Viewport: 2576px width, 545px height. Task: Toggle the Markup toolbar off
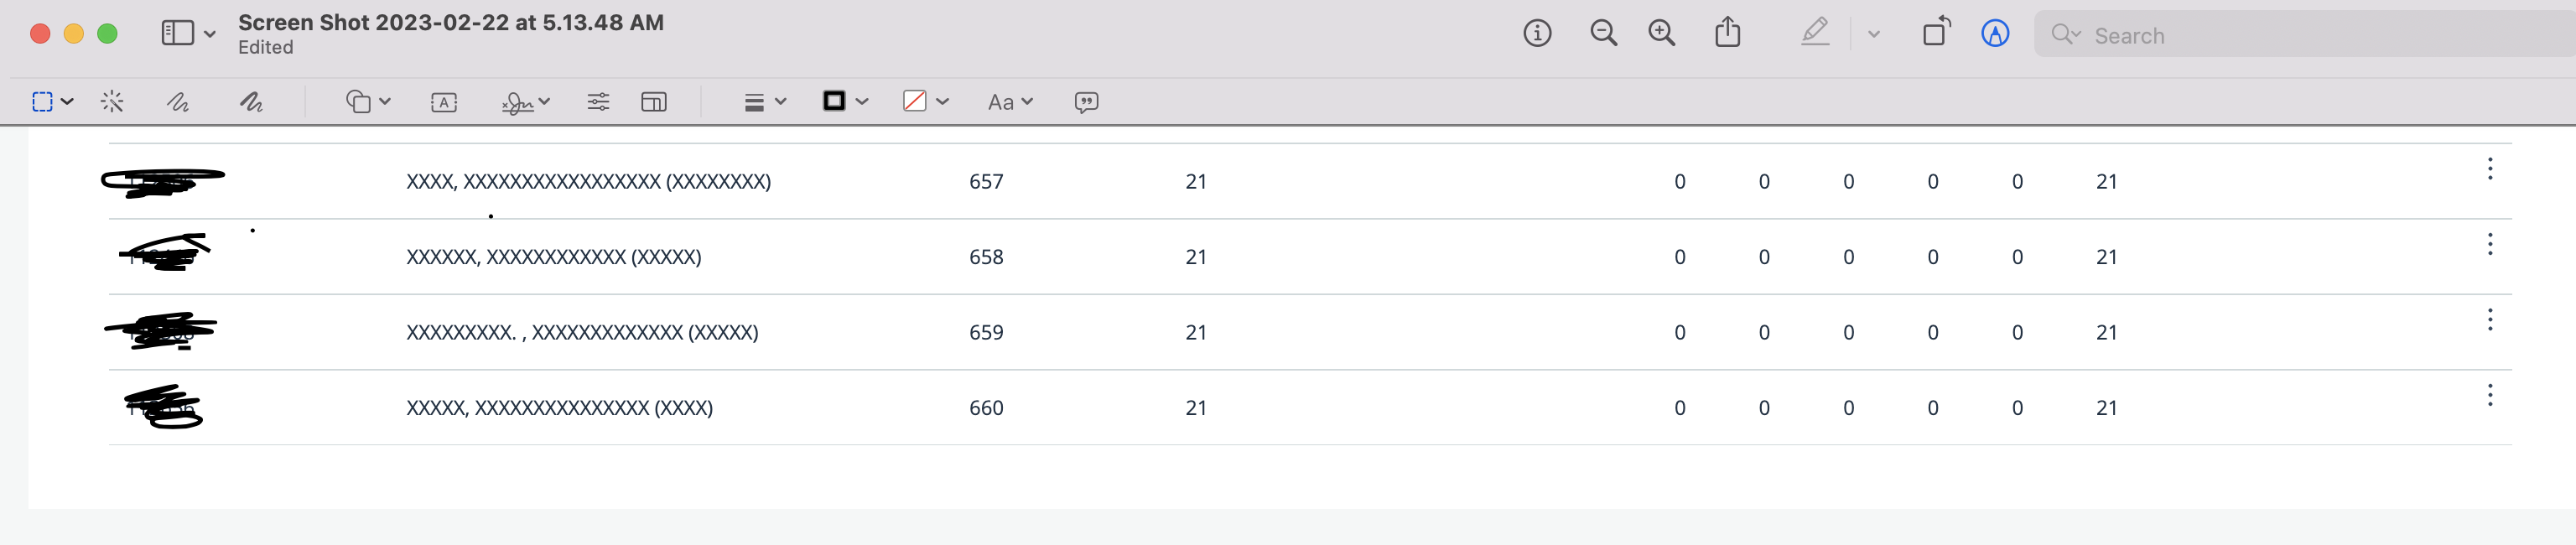pyautogui.click(x=1994, y=33)
